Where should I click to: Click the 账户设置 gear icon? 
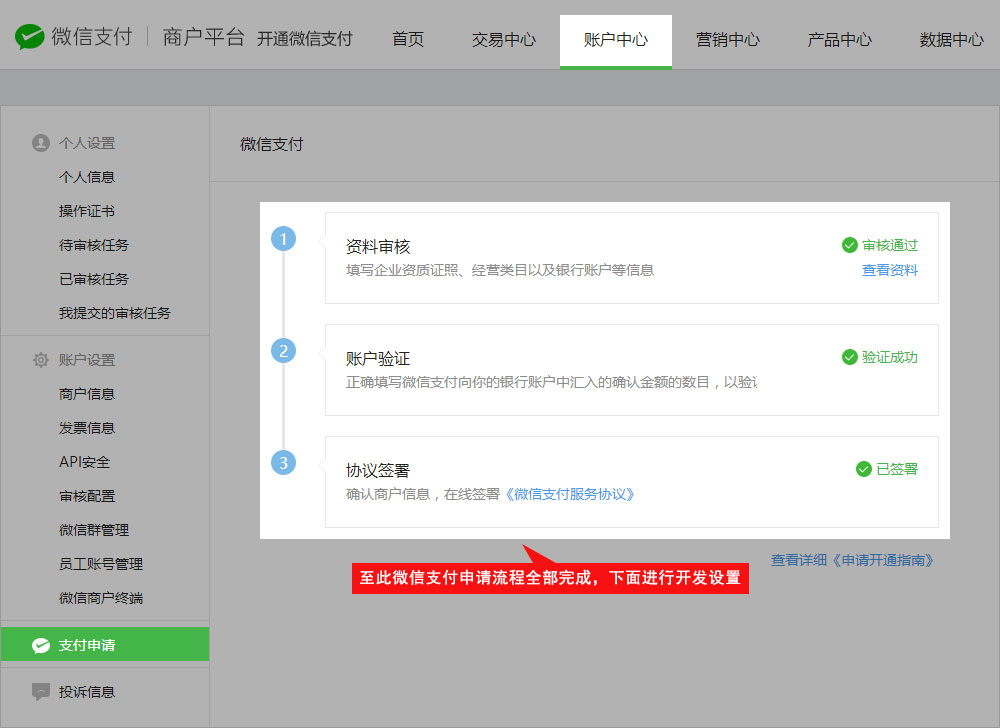[41, 360]
